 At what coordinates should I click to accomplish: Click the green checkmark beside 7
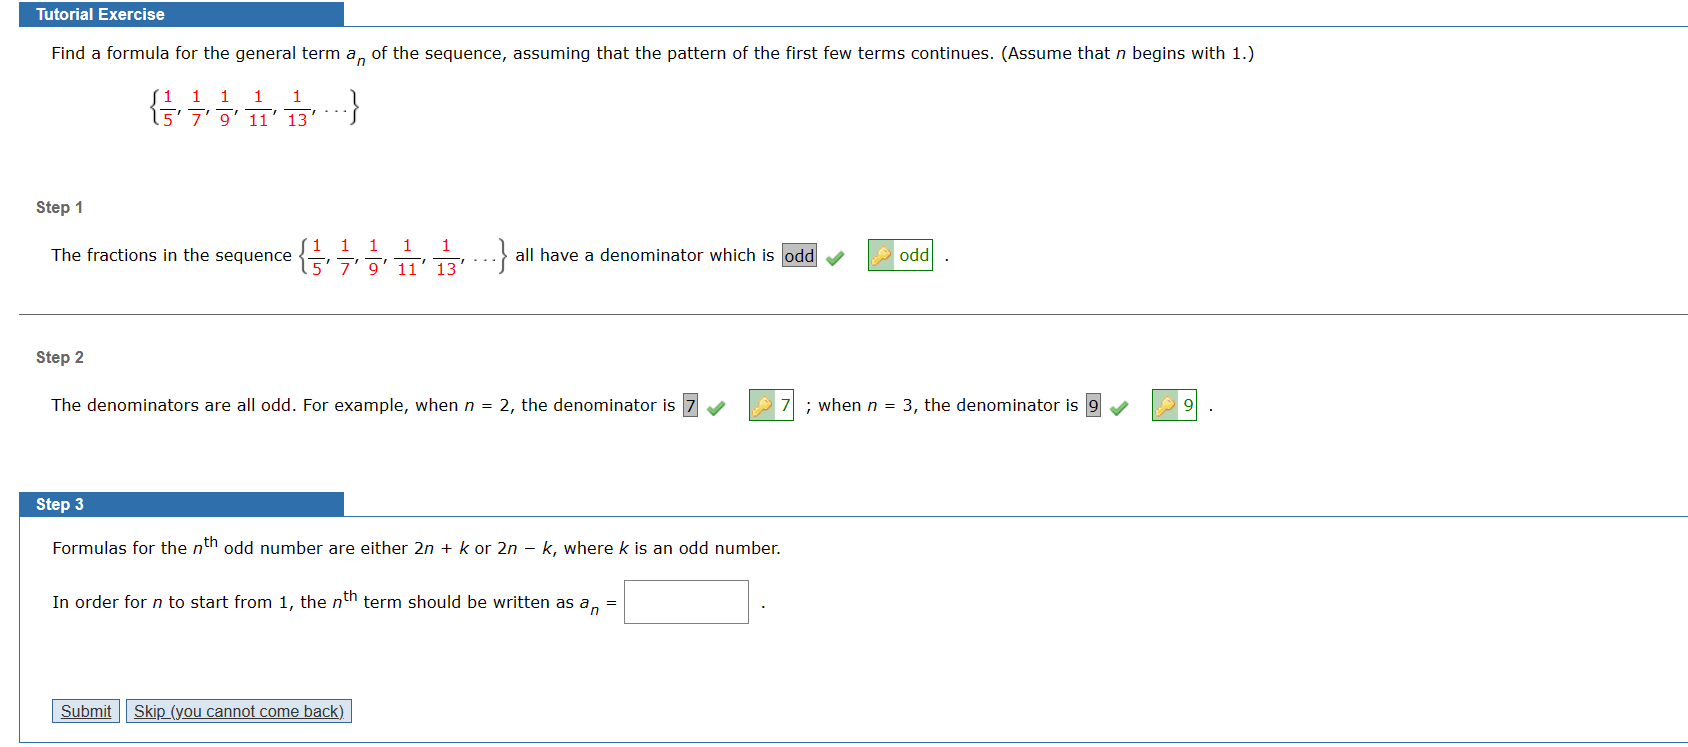pyautogui.click(x=714, y=406)
